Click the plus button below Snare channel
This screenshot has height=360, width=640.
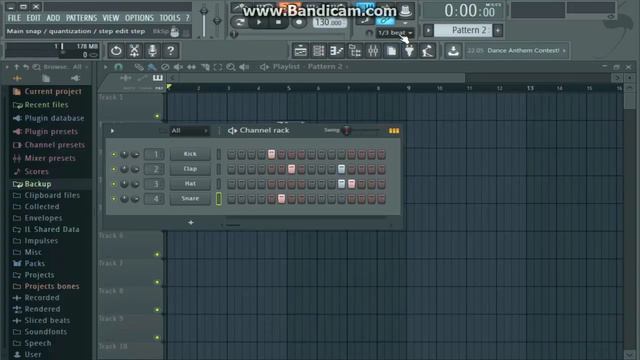(191, 222)
